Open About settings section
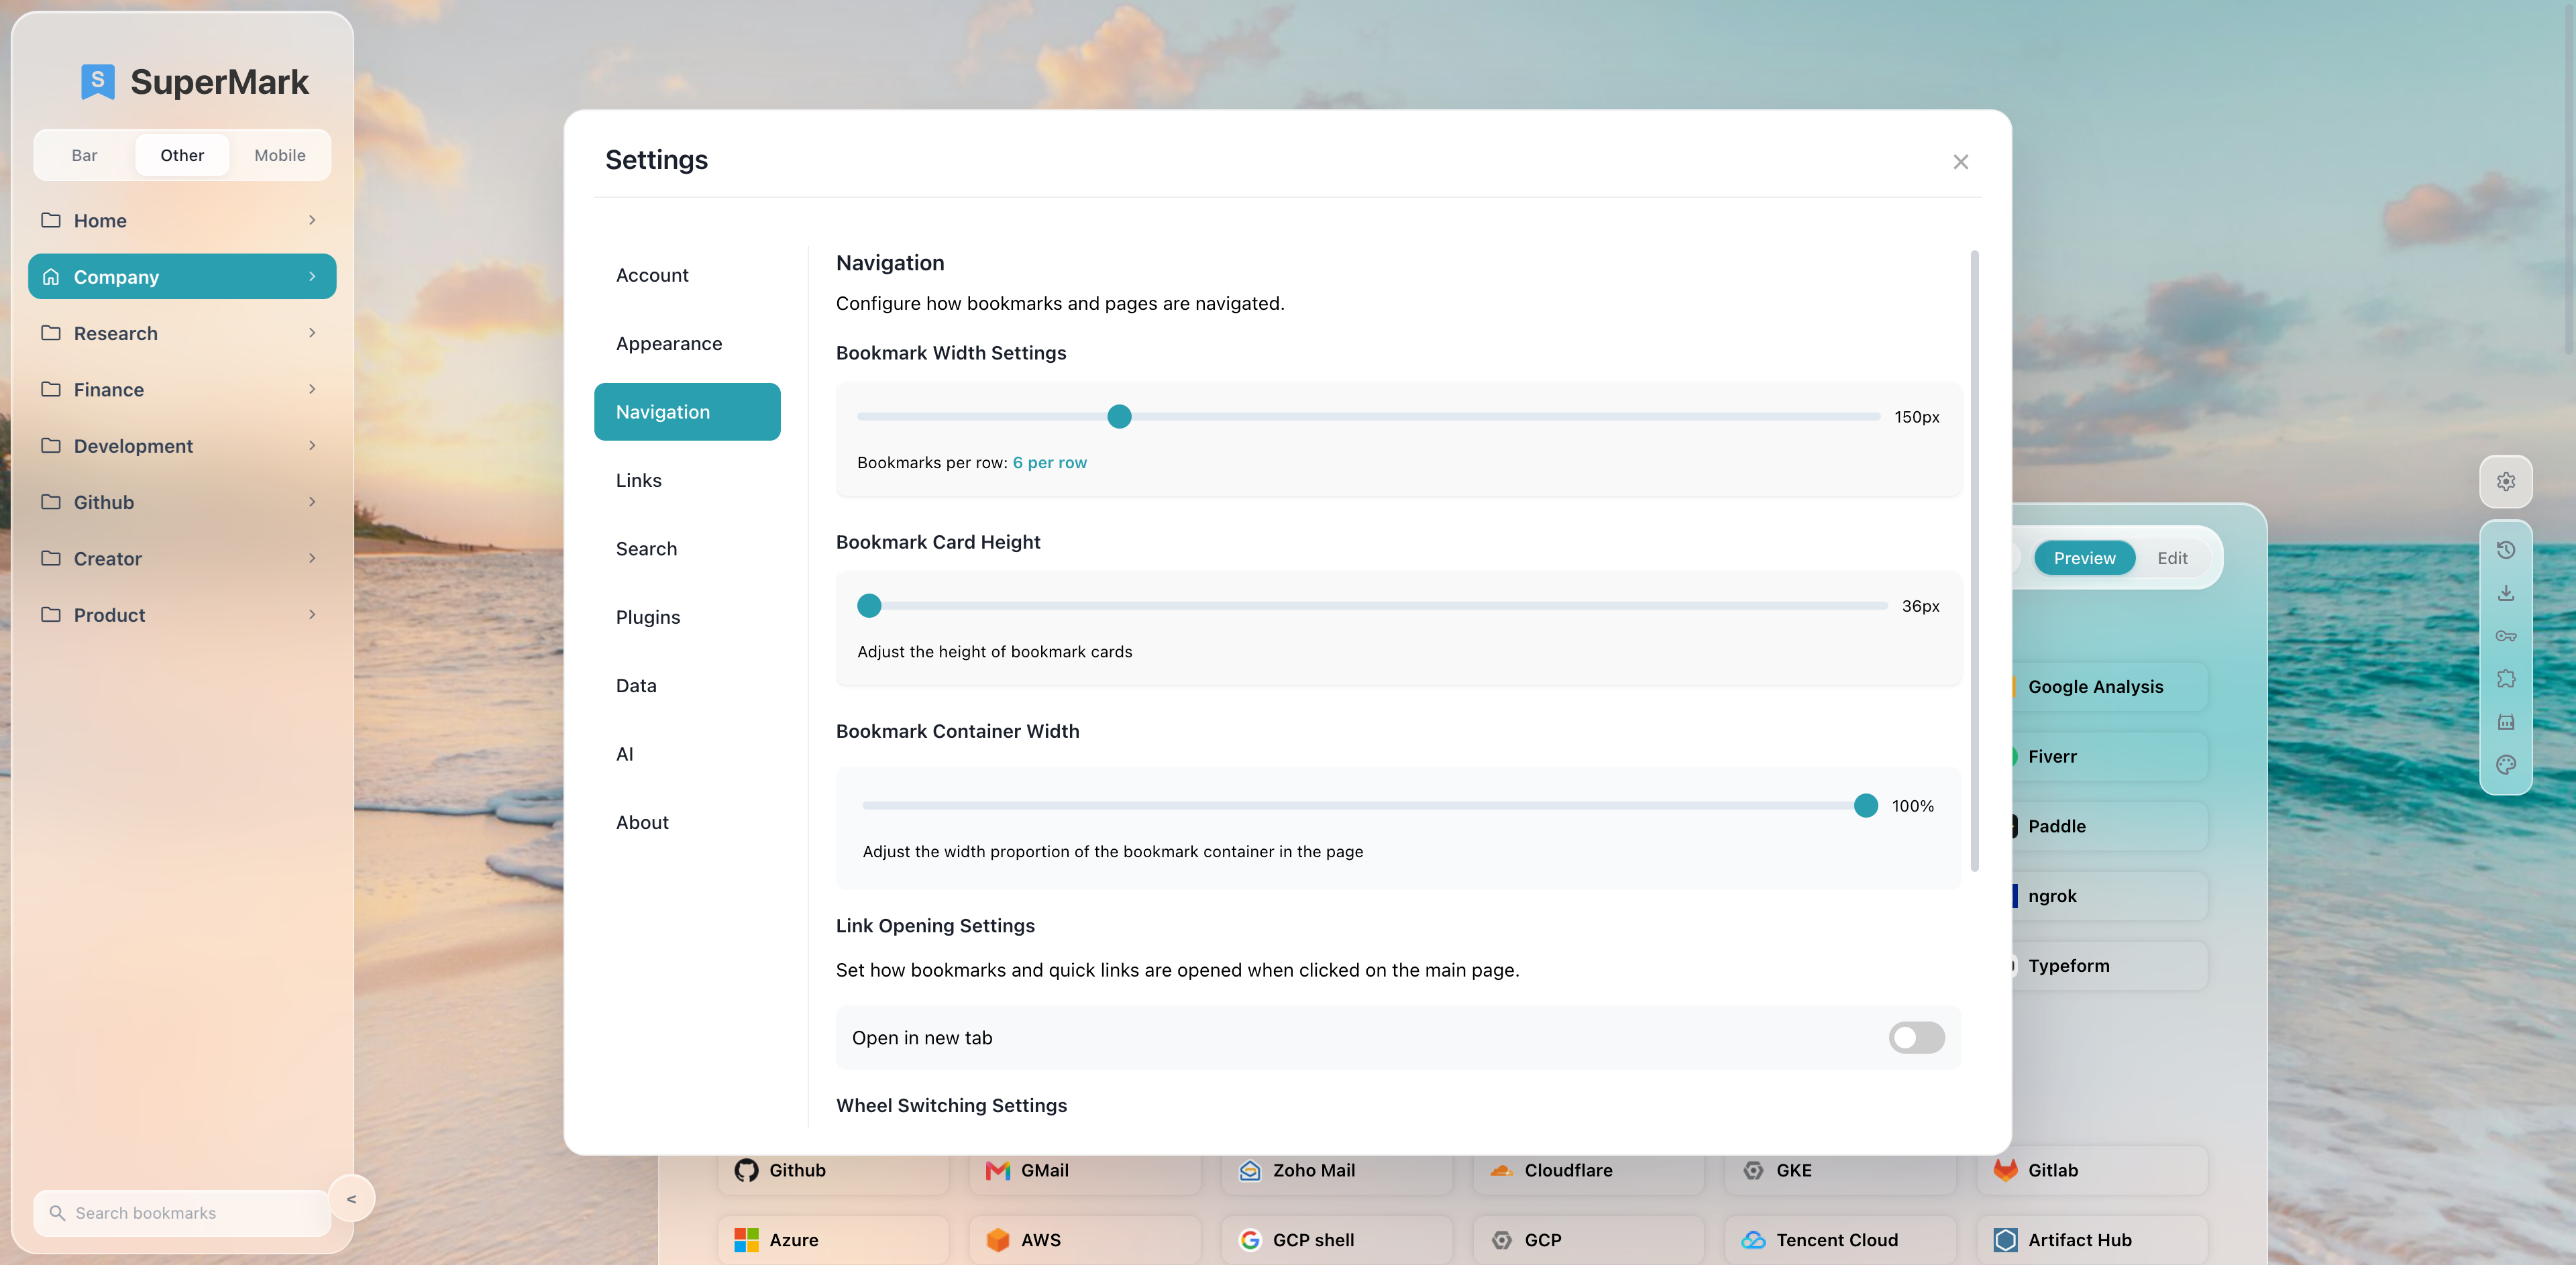Screen dimensions: 2576x1265 (687, 822)
